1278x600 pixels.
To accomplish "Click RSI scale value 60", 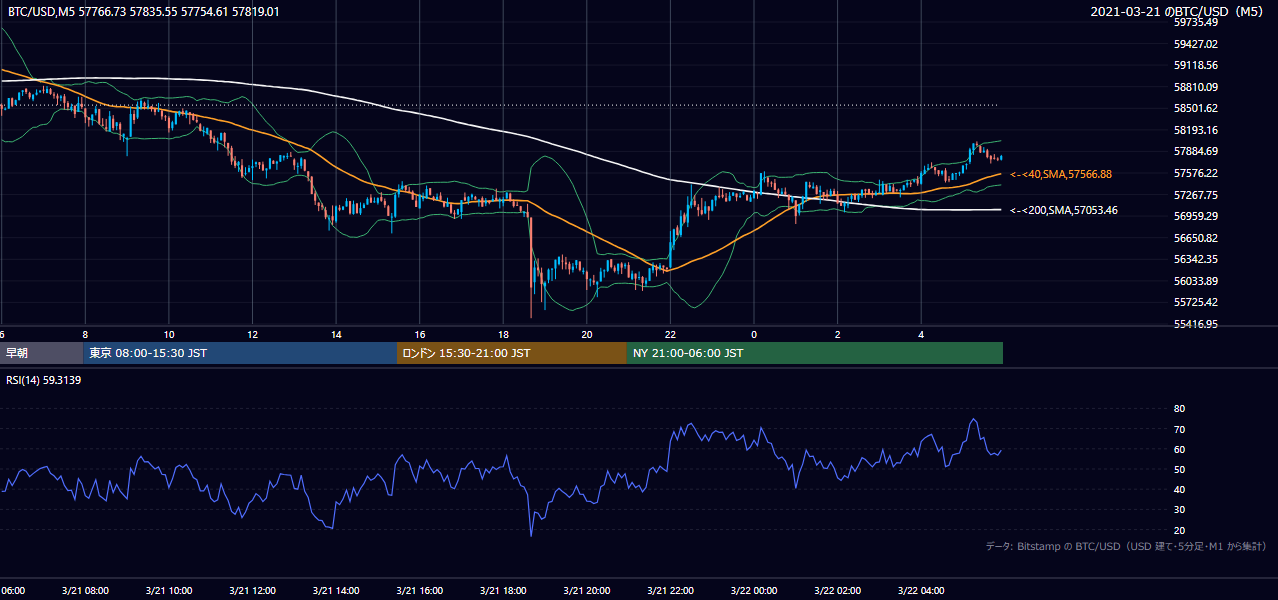I will pos(1179,449).
